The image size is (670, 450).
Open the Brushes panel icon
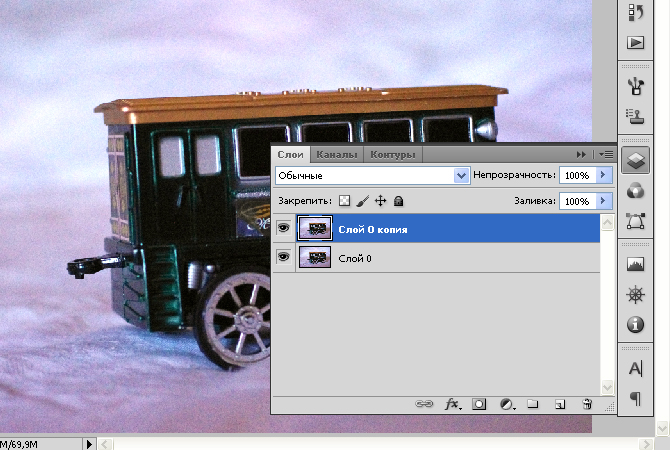click(x=635, y=86)
